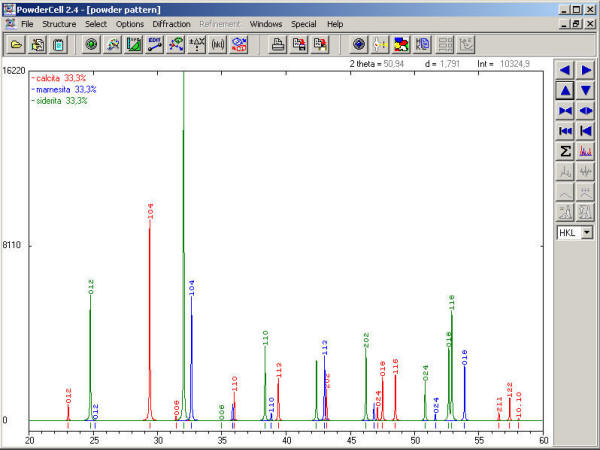This screenshot has height=450, width=600.
Task: Open the Special menu
Action: point(303,23)
